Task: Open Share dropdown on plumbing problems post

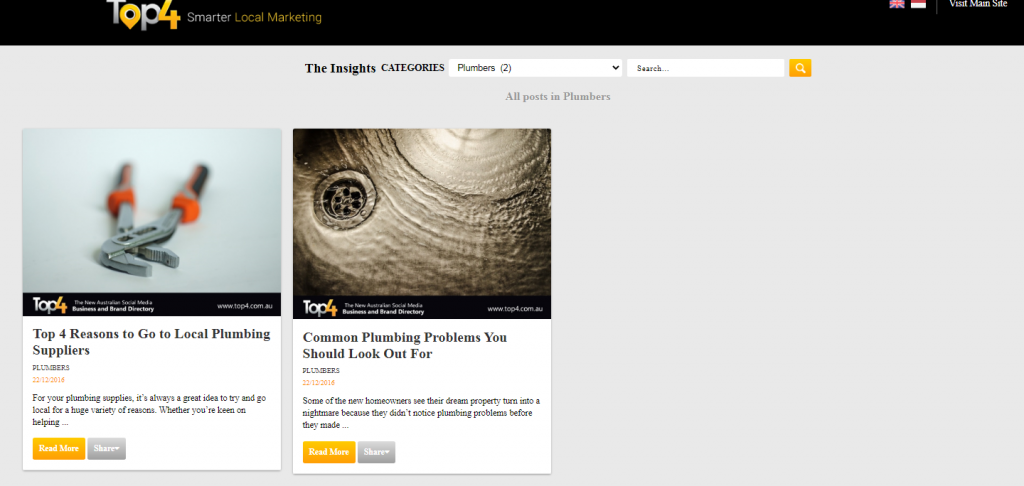Action: pos(376,452)
